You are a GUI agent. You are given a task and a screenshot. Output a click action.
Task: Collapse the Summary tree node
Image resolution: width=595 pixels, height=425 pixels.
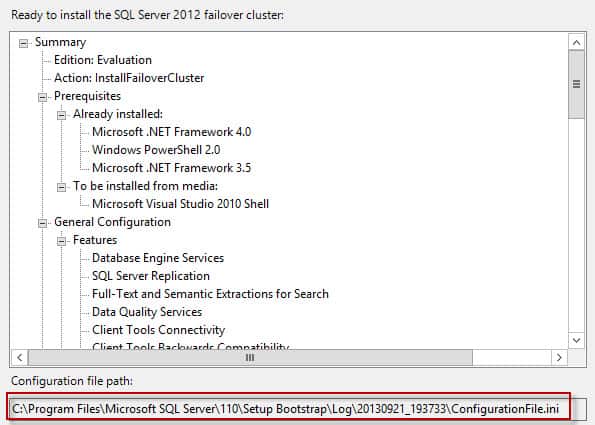pyautogui.click(x=24, y=43)
